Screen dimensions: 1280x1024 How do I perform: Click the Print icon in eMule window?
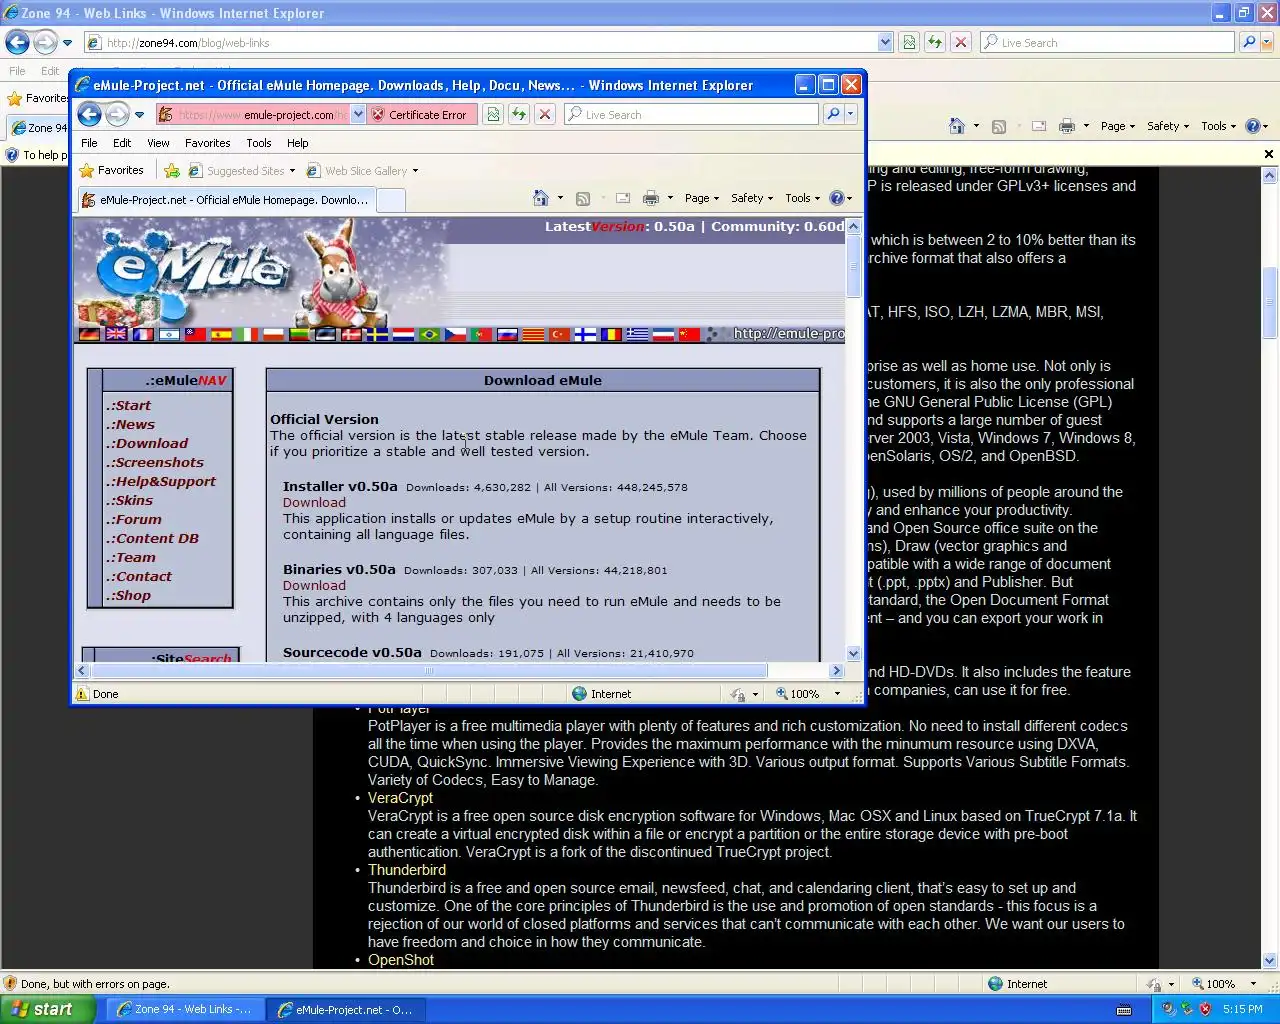pyautogui.click(x=651, y=198)
